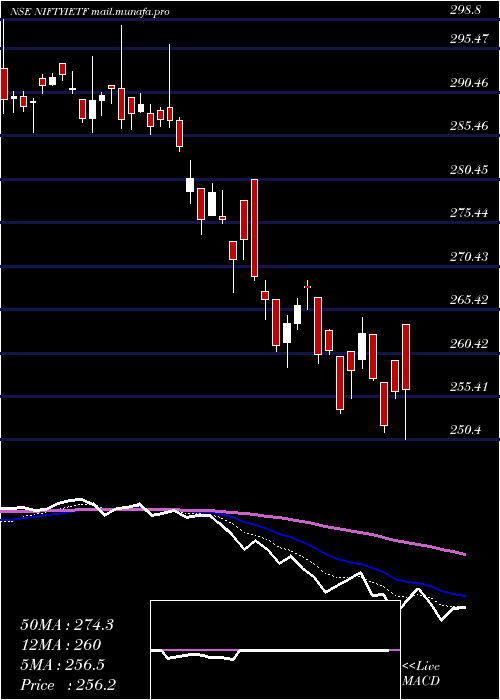Click the 12MA : 260 readout
The width and height of the screenshot is (500, 700).
pos(61,645)
